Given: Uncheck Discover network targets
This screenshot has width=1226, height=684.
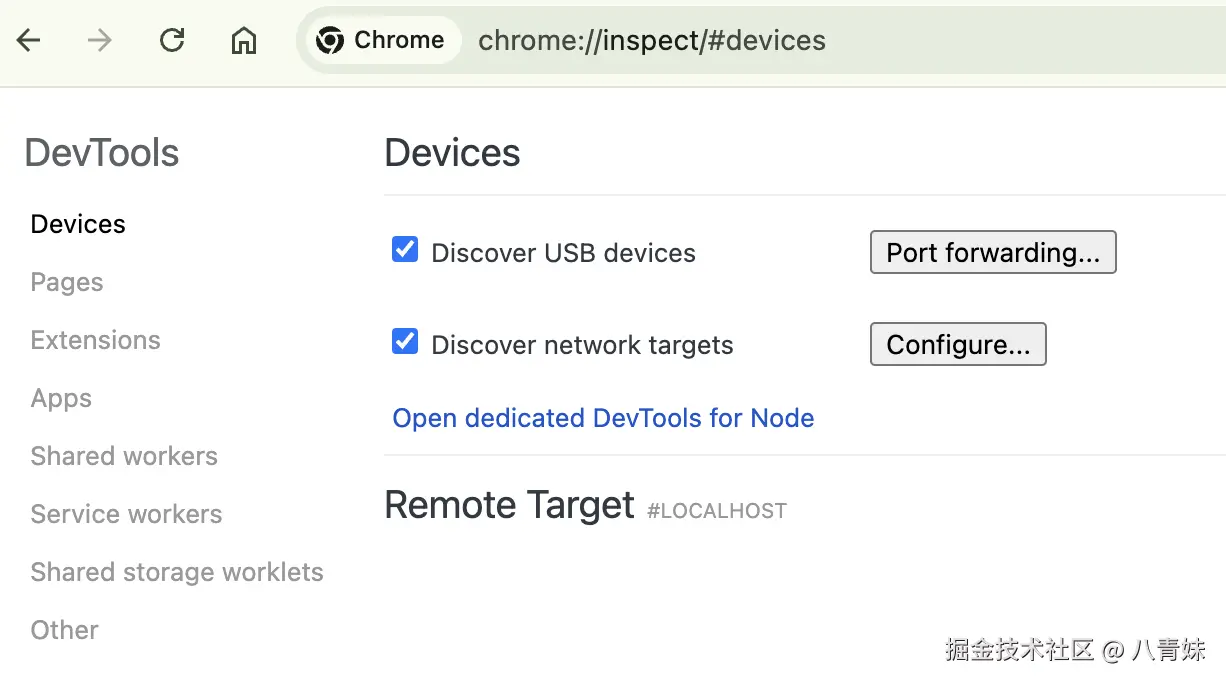Looking at the screenshot, I should [x=405, y=342].
